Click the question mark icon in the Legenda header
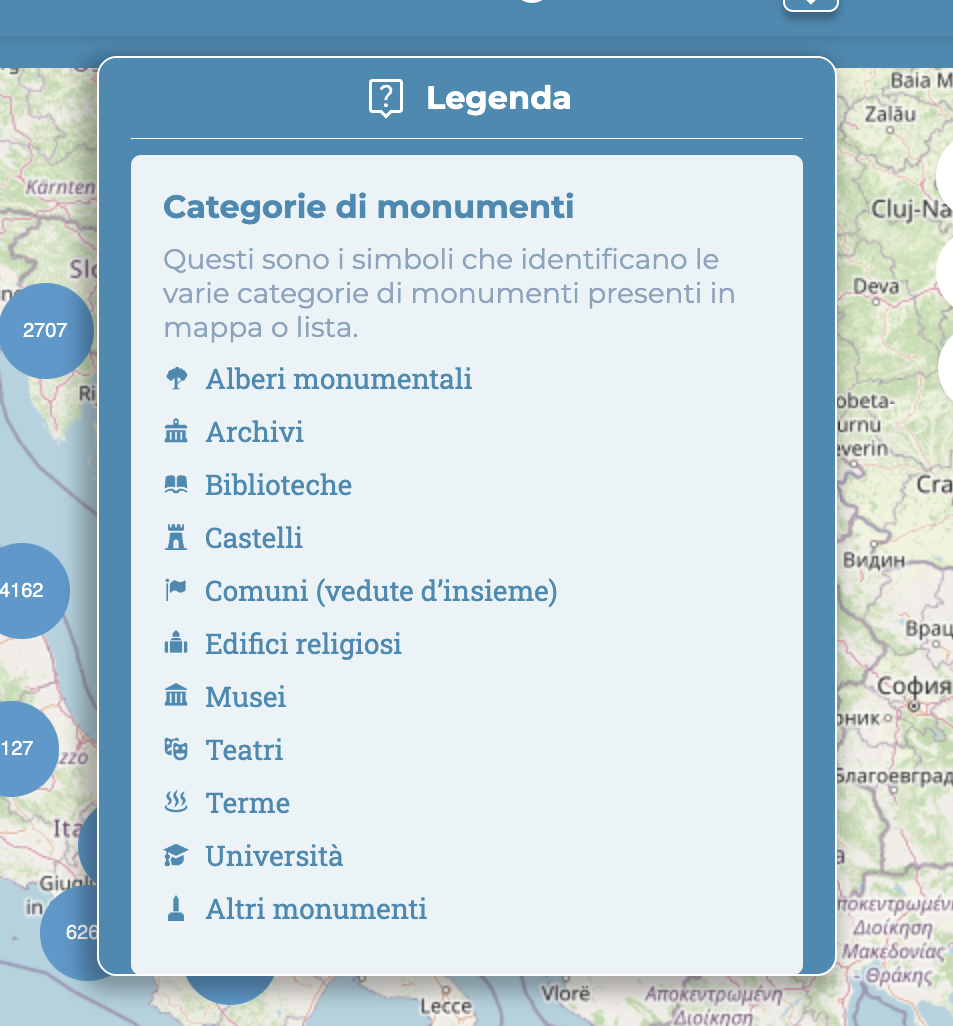Viewport: 953px width, 1026px height. [386, 97]
